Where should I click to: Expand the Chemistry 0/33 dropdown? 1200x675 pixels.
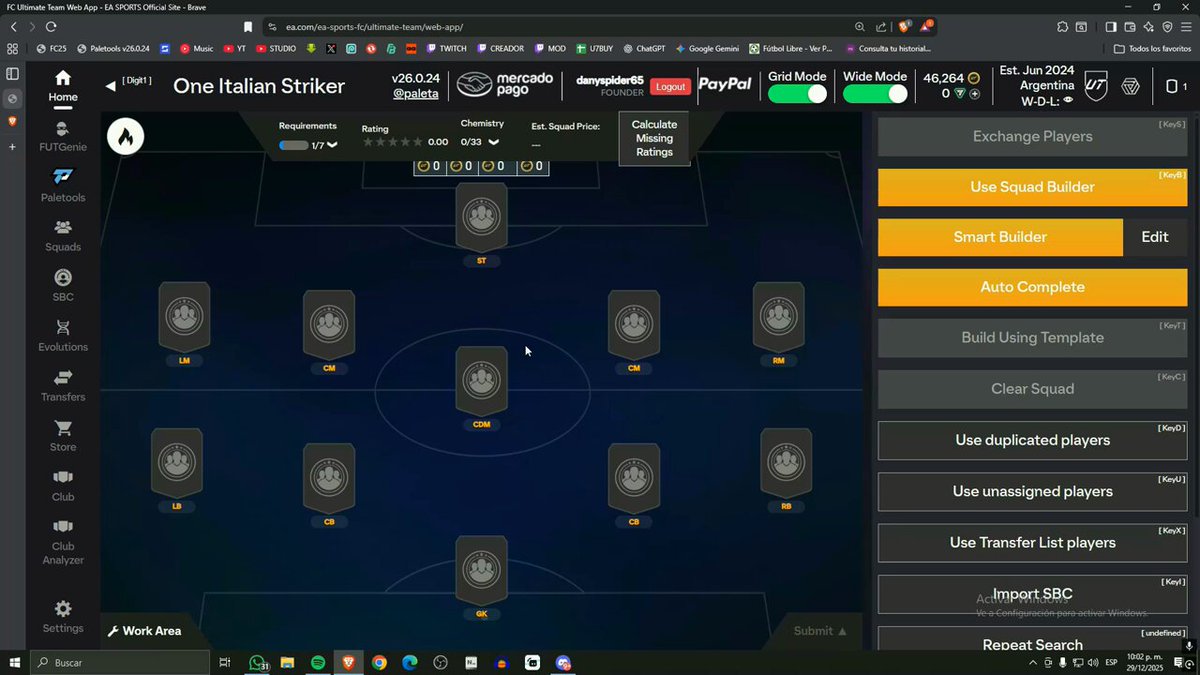[494, 142]
